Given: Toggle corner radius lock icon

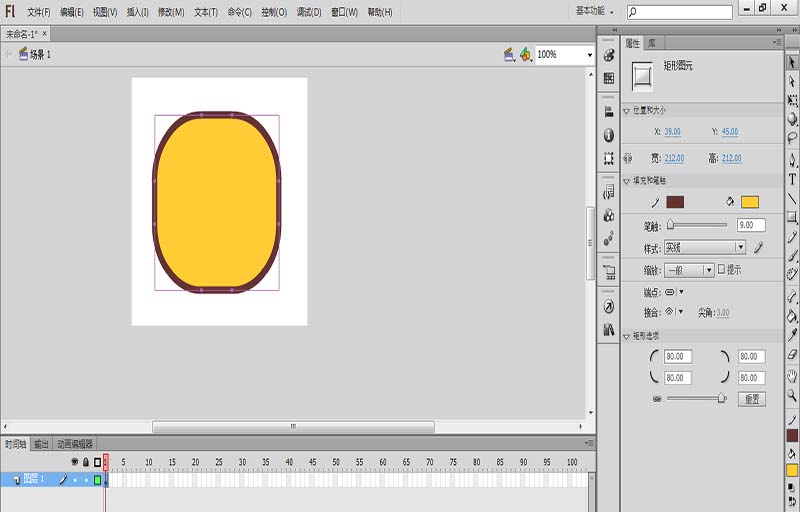Looking at the screenshot, I should tap(657, 399).
